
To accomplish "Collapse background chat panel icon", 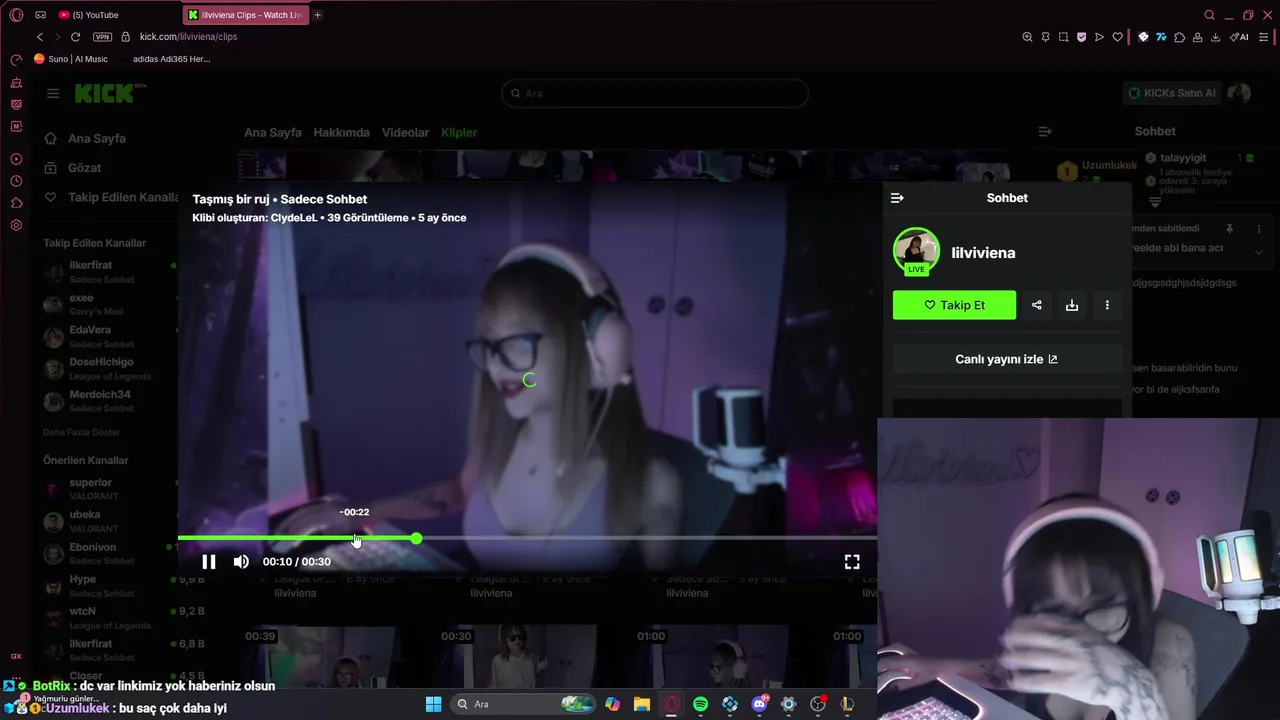I will coord(1045,131).
